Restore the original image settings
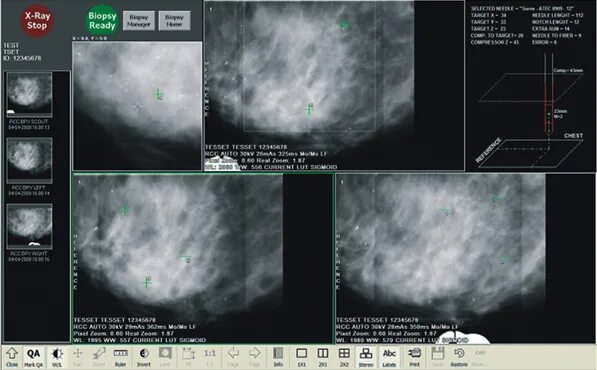 coord(459,357)
